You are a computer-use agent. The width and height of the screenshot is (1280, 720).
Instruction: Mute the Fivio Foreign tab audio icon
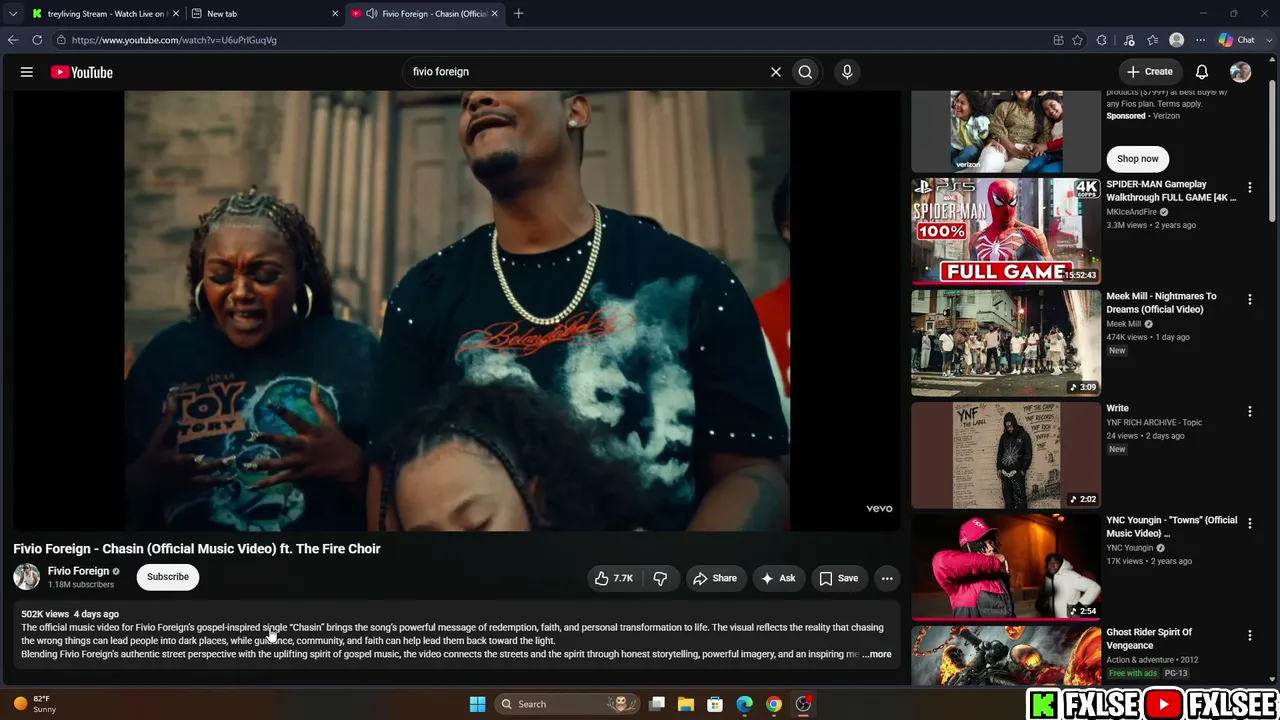click(372, 14)
